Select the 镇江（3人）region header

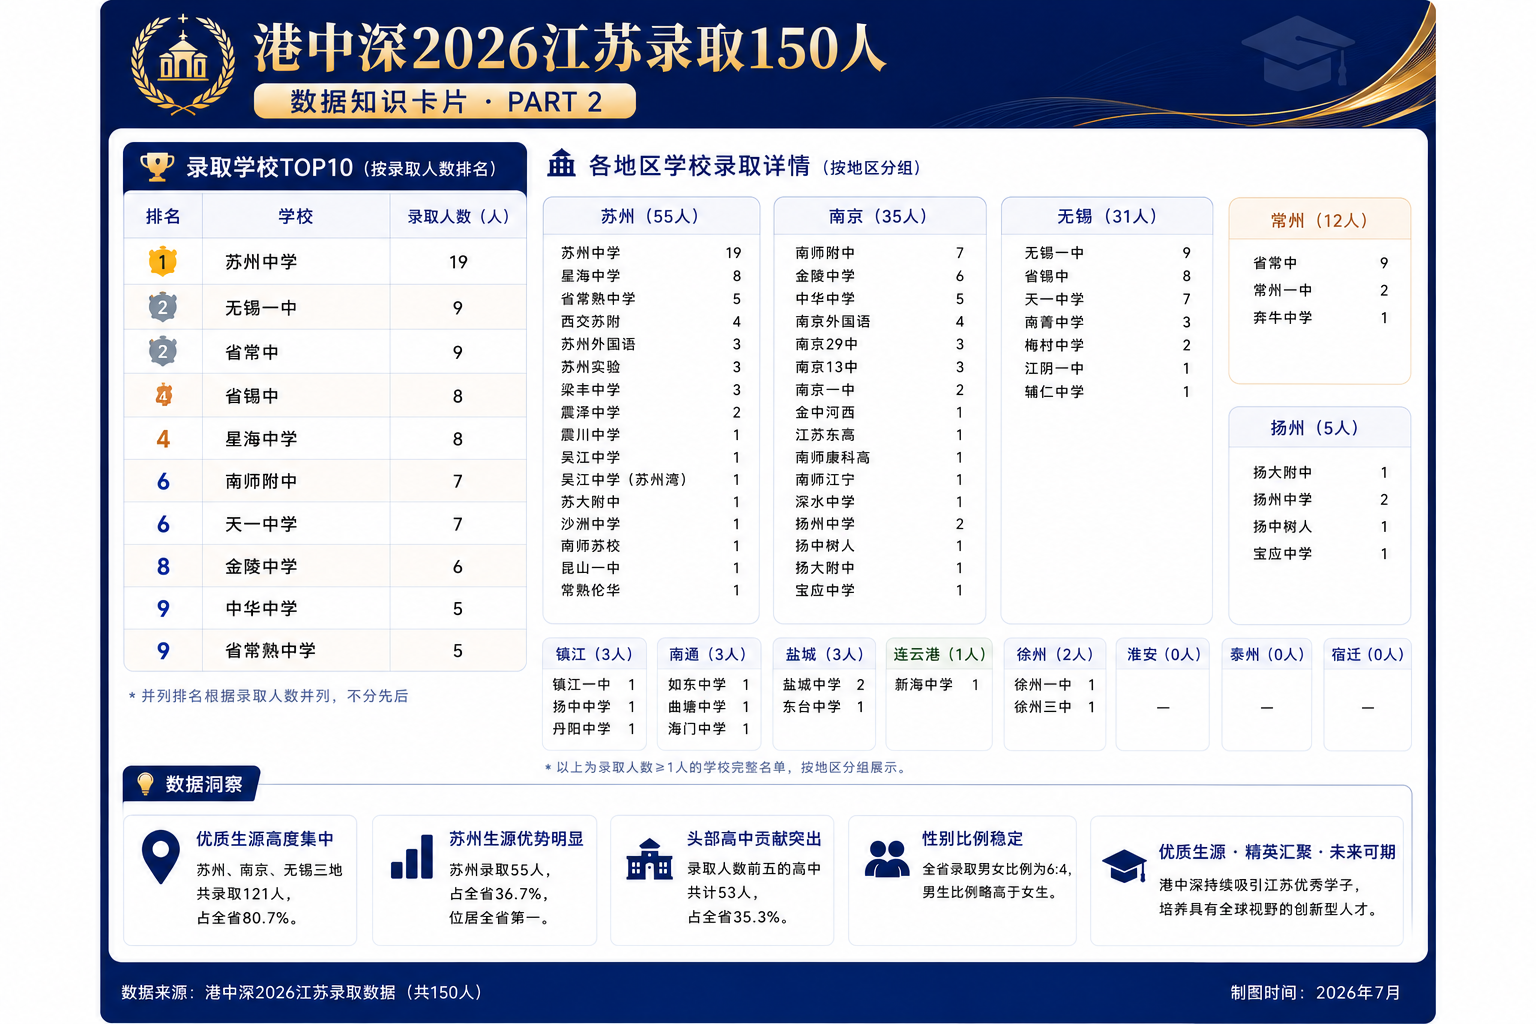coord(595,654)
